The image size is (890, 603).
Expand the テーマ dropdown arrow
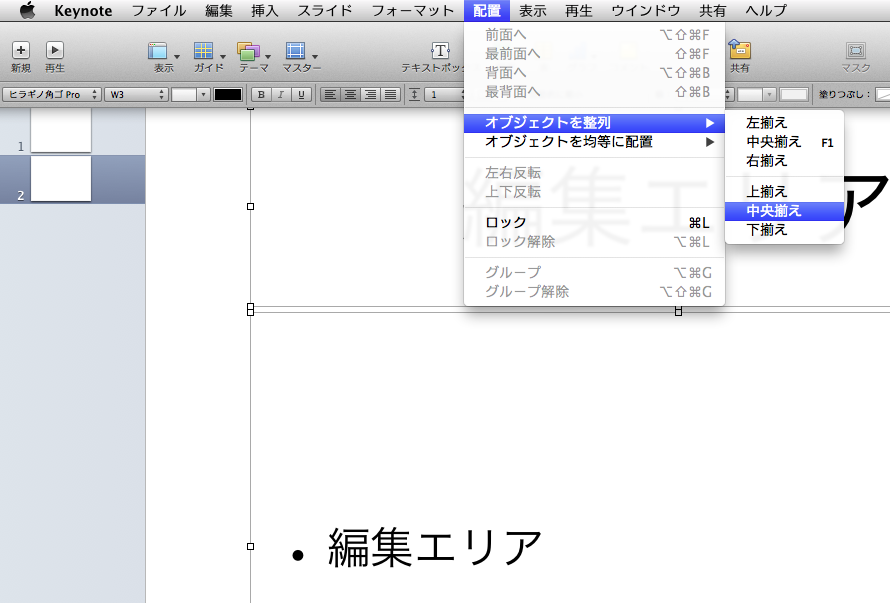(268, 56)
